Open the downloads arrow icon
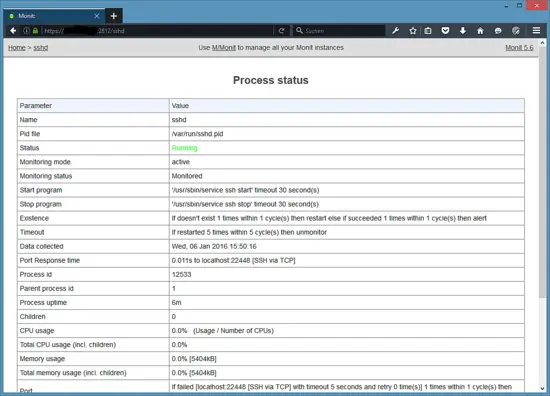 (463, 31)
